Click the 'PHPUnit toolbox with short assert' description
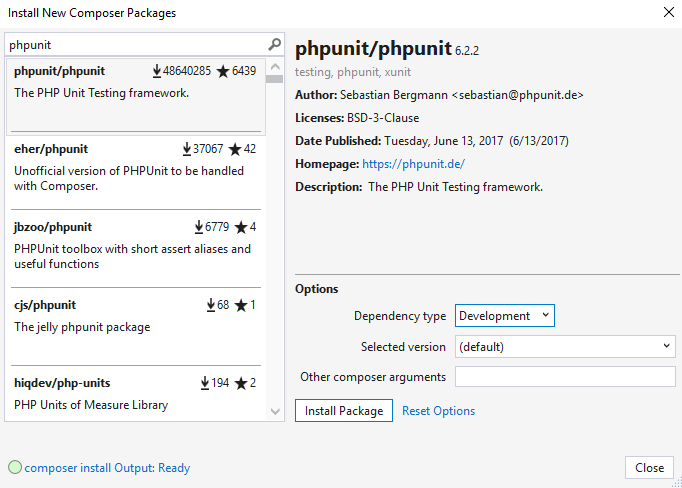The image size is (682, 488). click(x=132, y=256)
